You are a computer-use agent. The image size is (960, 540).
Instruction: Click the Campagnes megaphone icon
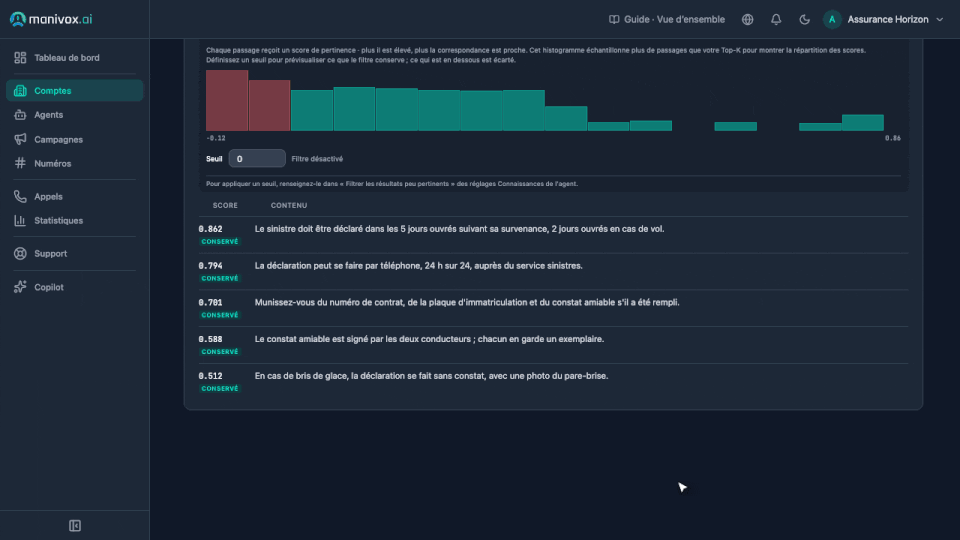click(x=20, y=139)
